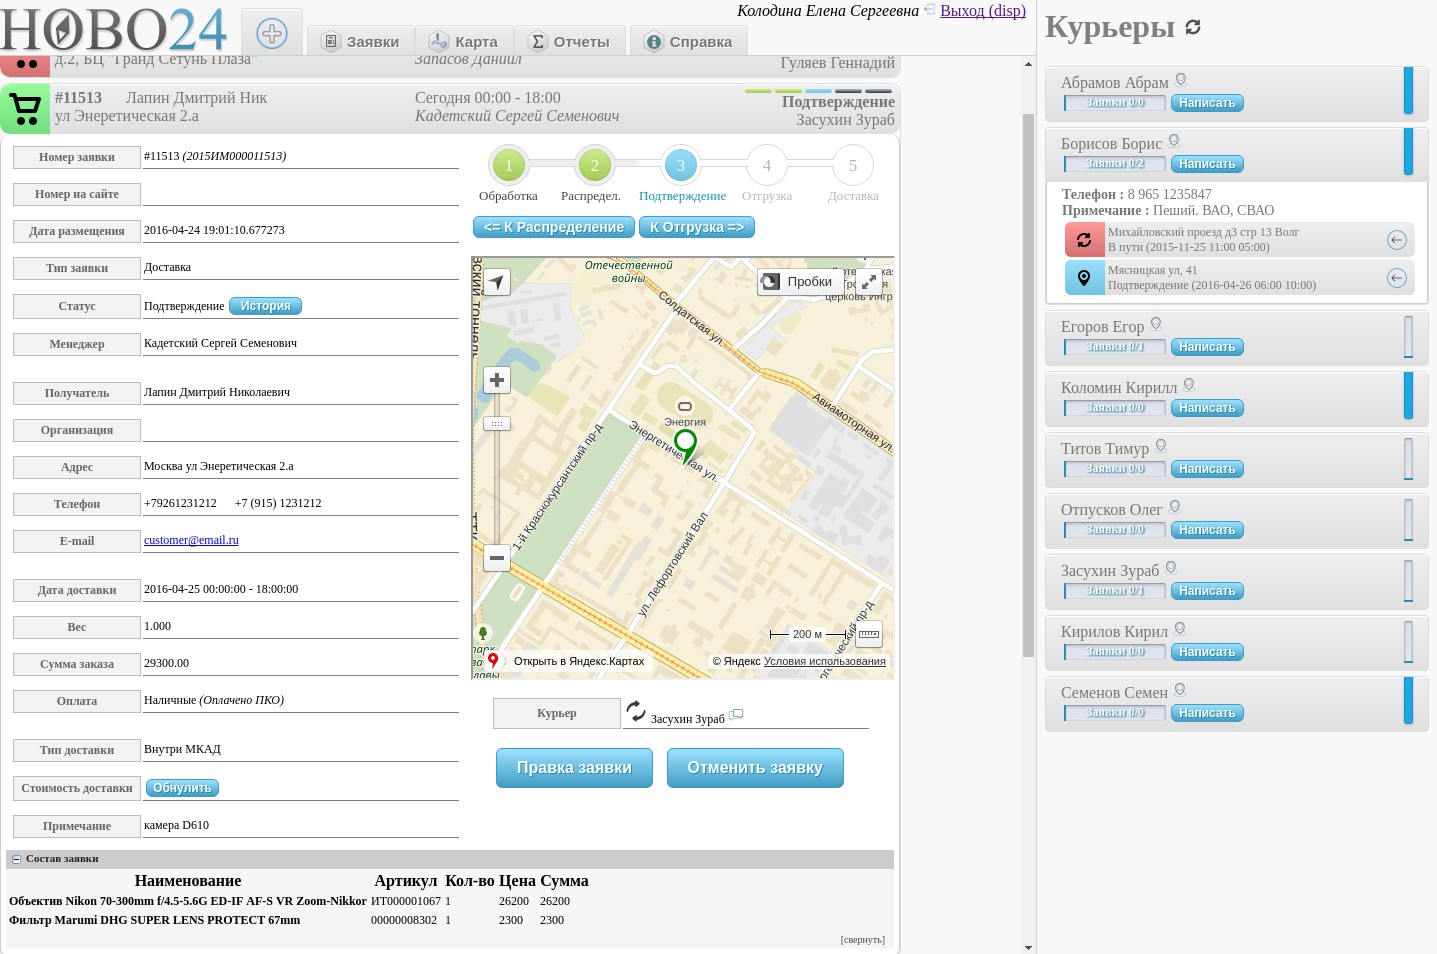Screen dimensions: 1437x954
Task: Click Правка заявки button
Action: click(574, 768)
